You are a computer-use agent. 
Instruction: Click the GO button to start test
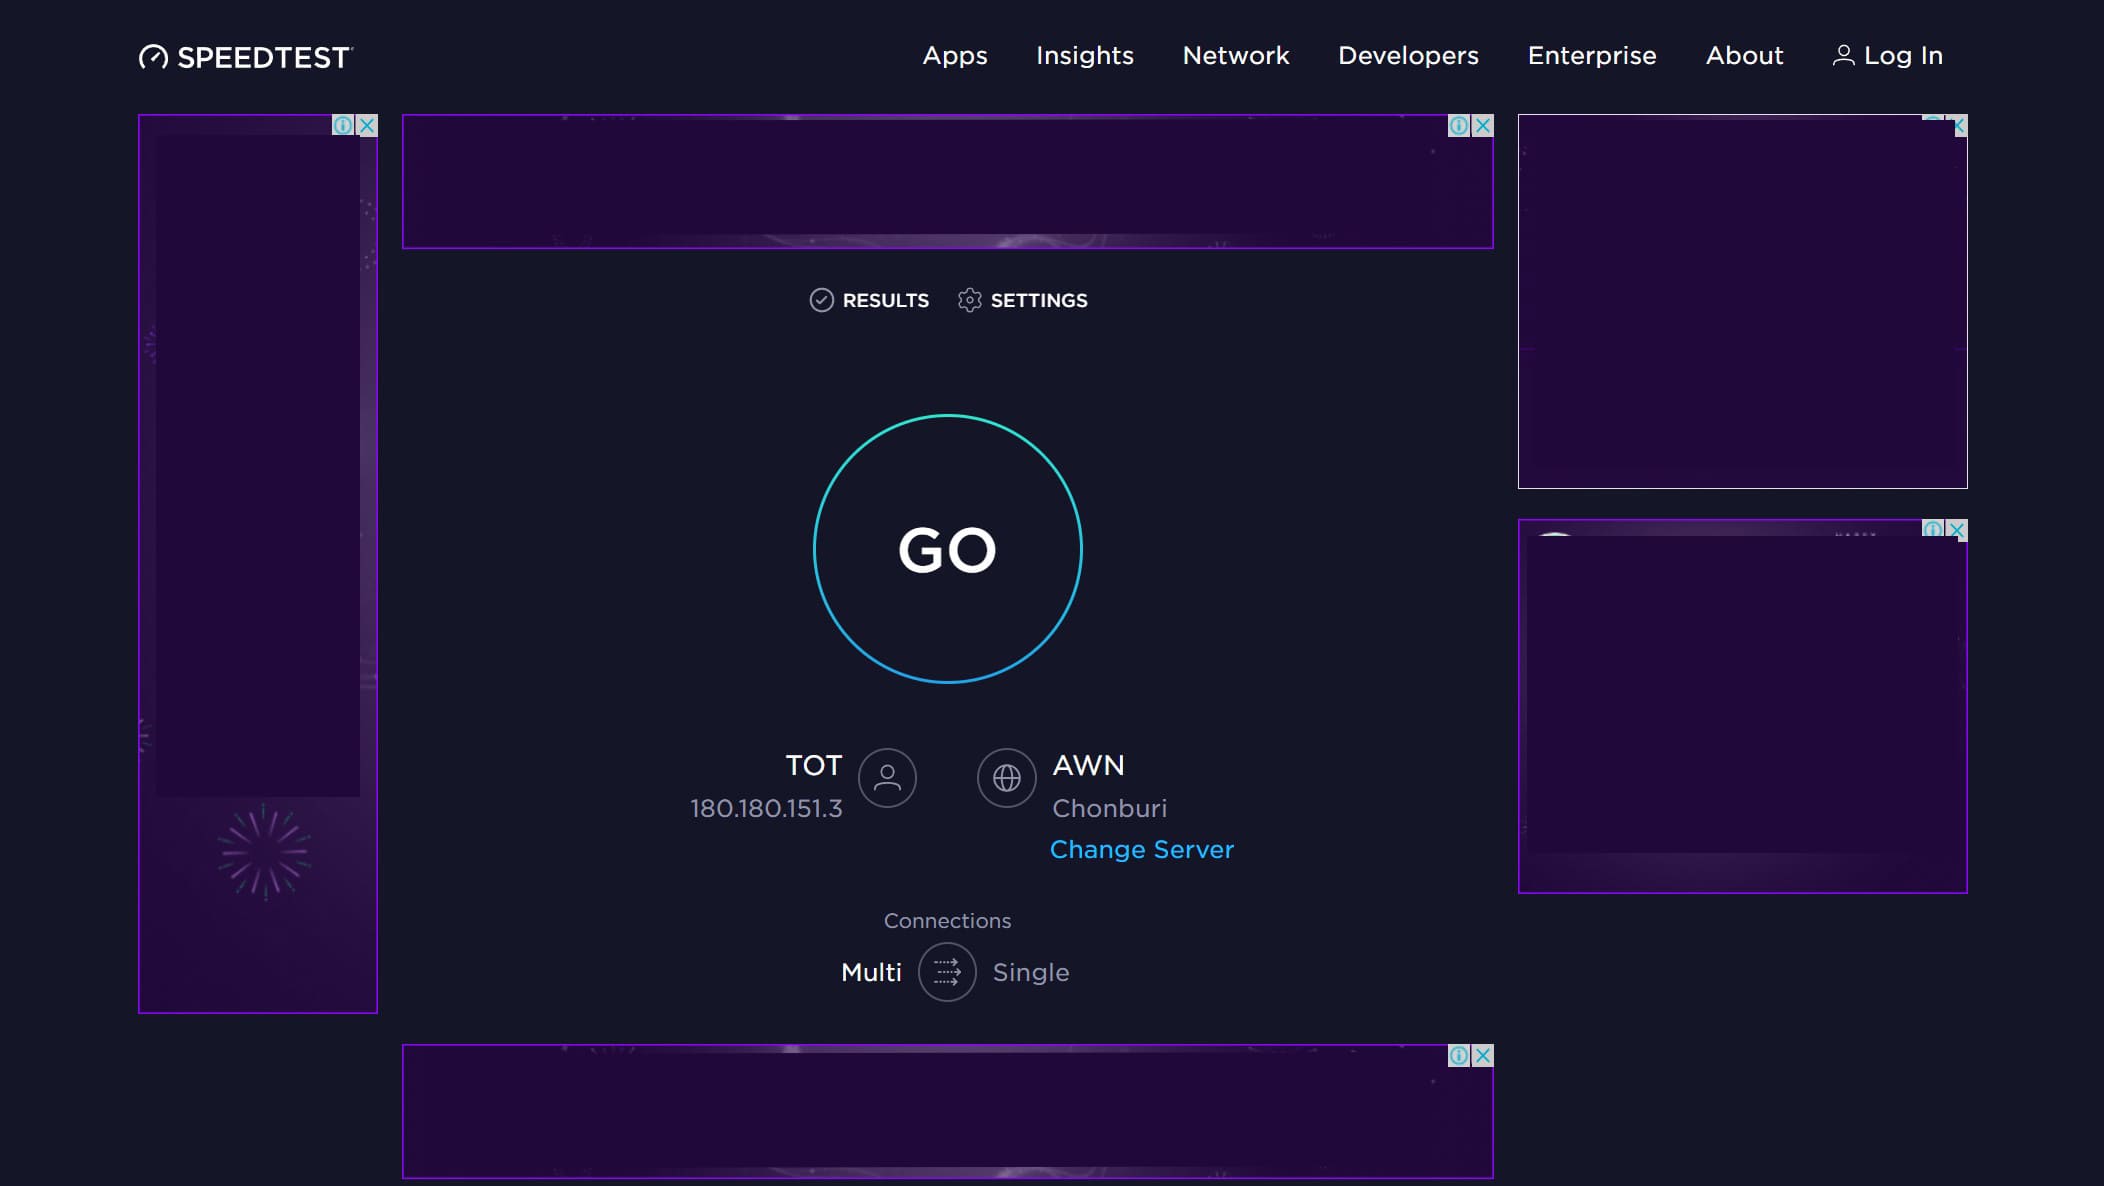(947, 549)
